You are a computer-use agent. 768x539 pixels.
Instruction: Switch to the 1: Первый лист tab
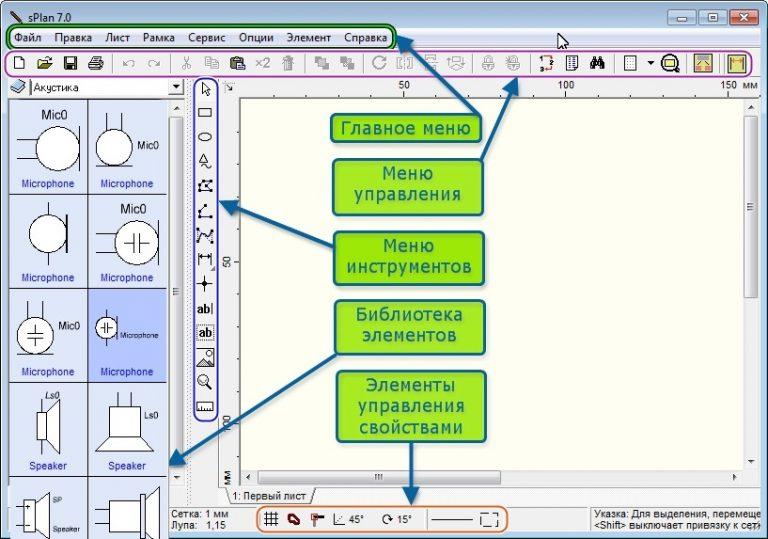pyautogui.click(x=269, y=496)
